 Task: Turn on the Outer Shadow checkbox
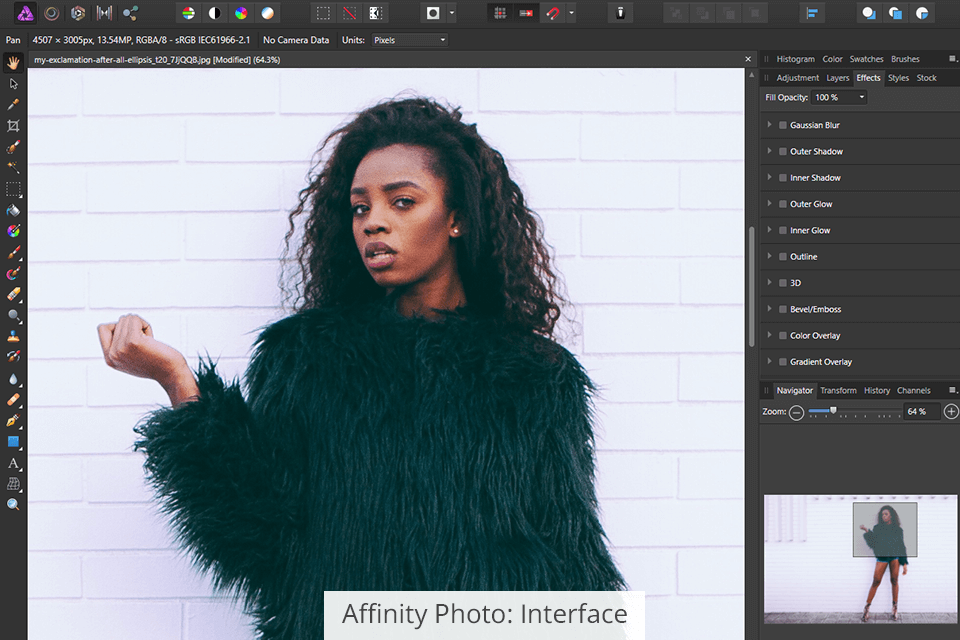pos(783,151)
